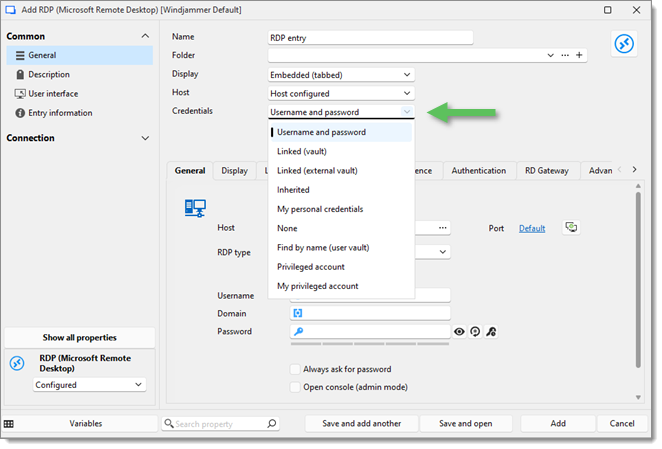Click the Name input field
The height and width of the screenshot is (449, 662).
[370, 38]
